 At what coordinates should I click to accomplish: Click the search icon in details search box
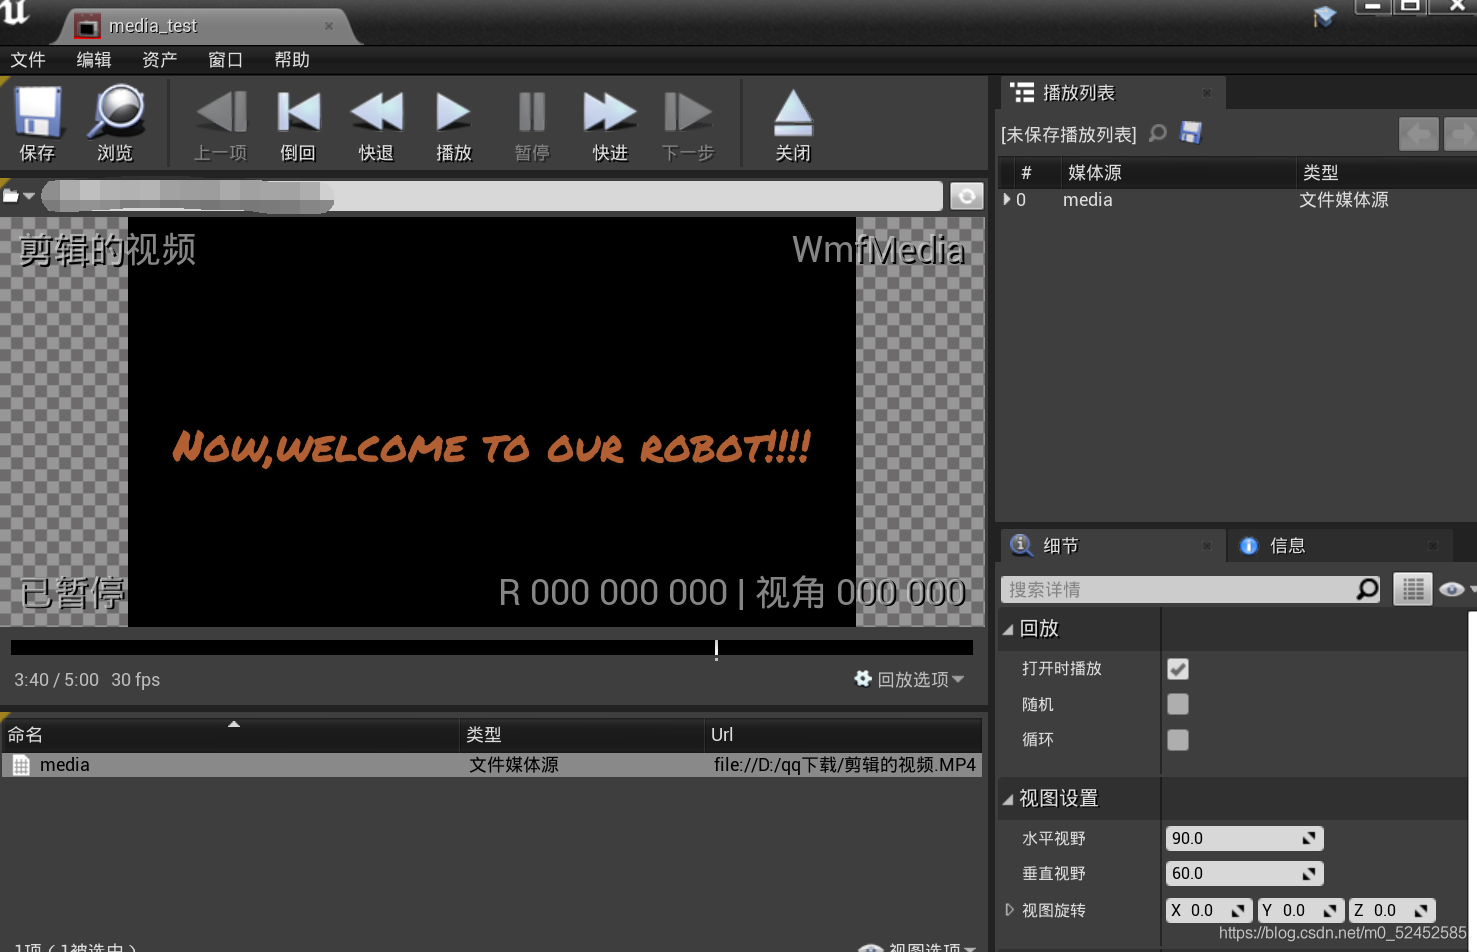coord(1367,589)
